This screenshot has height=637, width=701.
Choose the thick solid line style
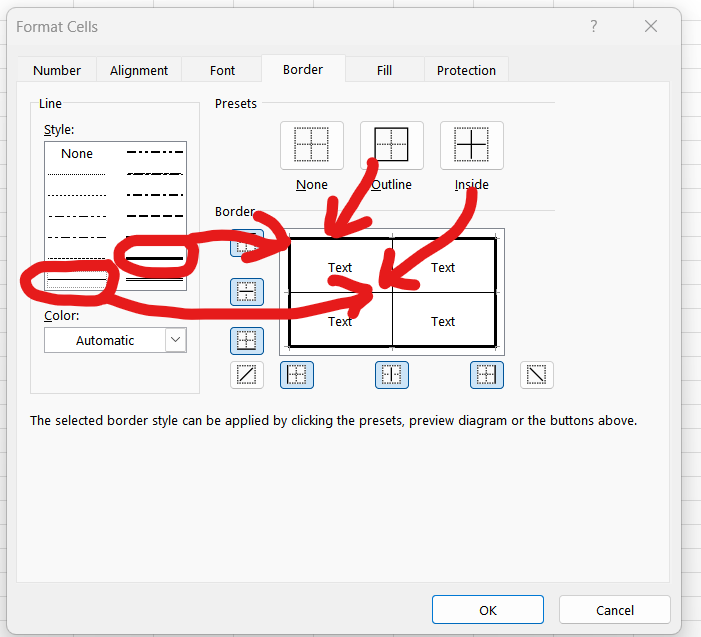pyautogui.click(x=155, y=258)
